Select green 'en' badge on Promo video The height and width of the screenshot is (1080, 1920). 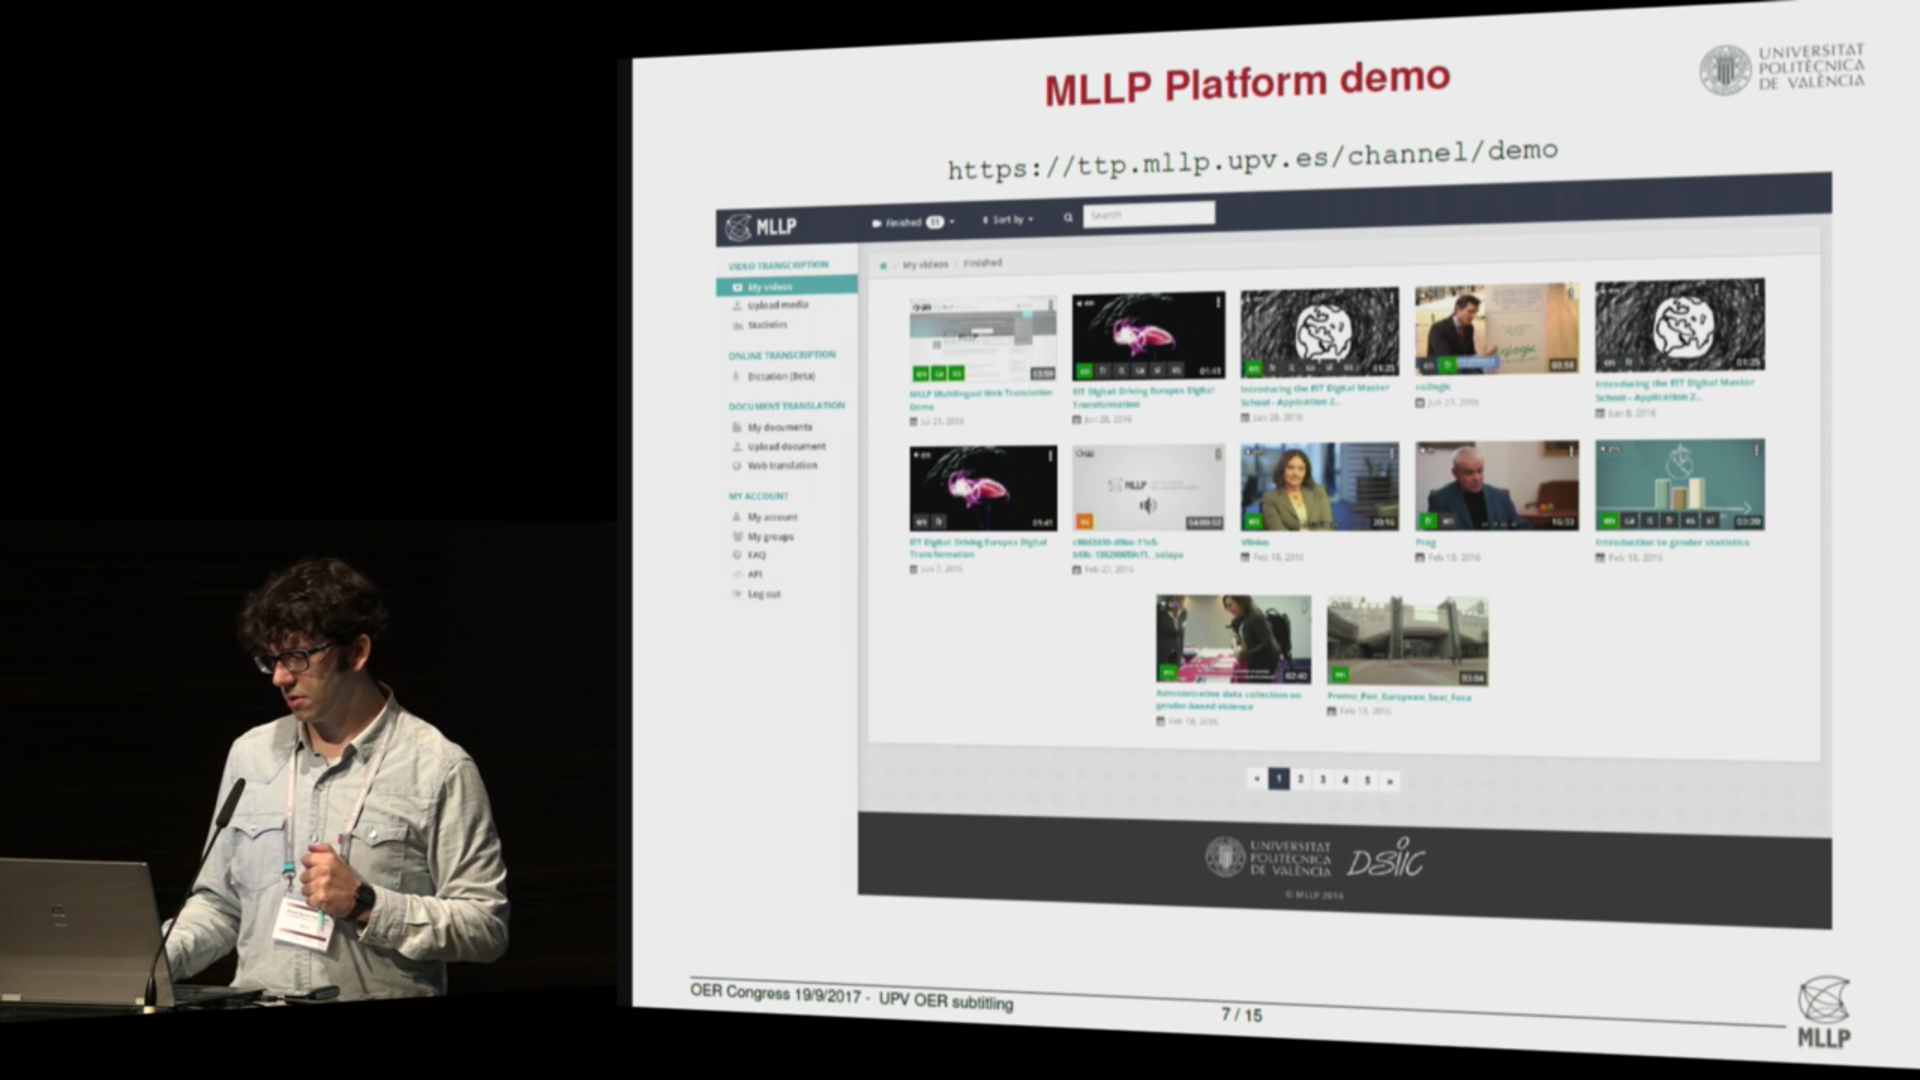coord(1339,675)
